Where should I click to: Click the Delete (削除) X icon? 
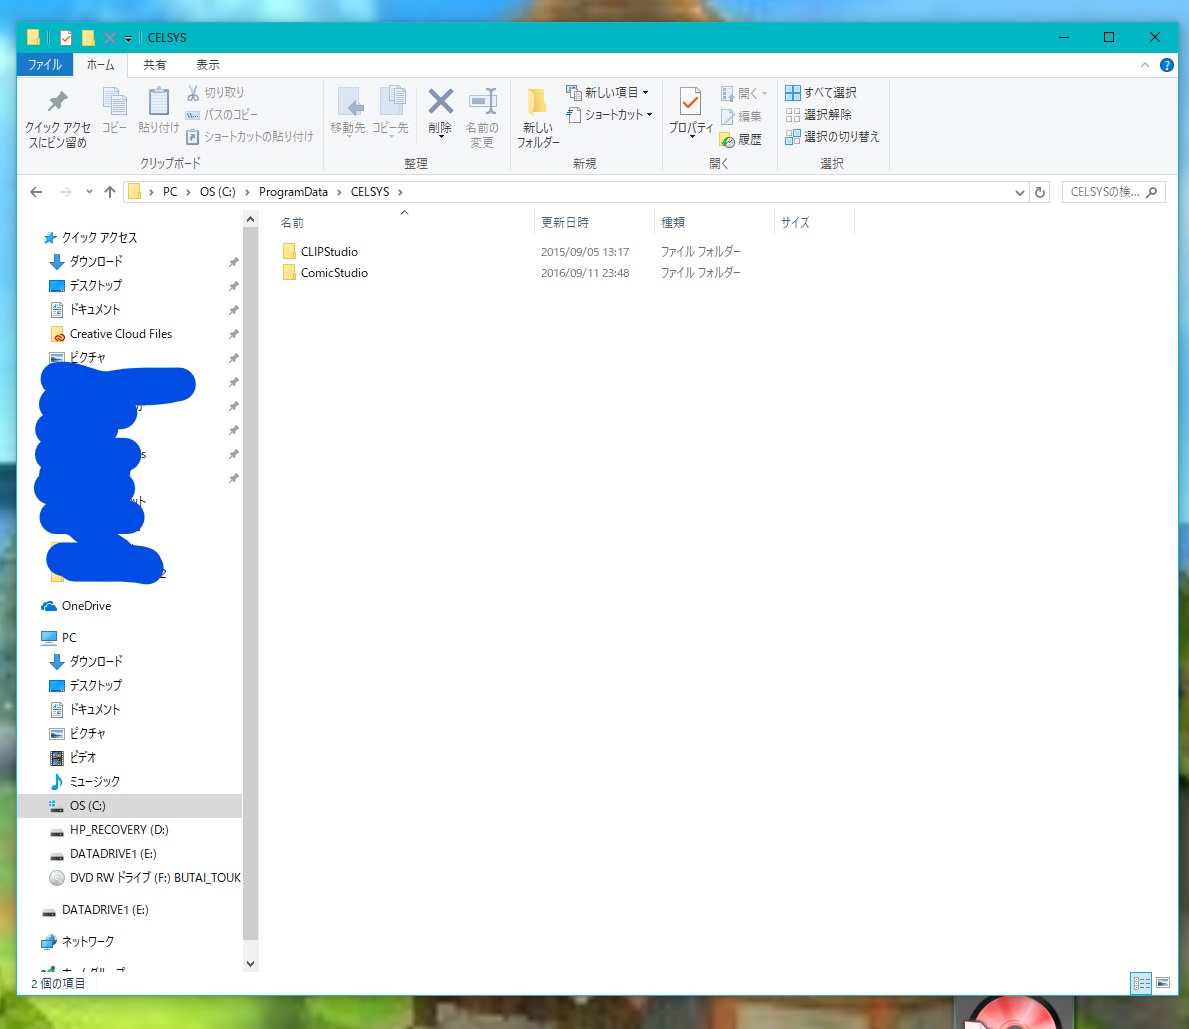click(x=441, y=102)
